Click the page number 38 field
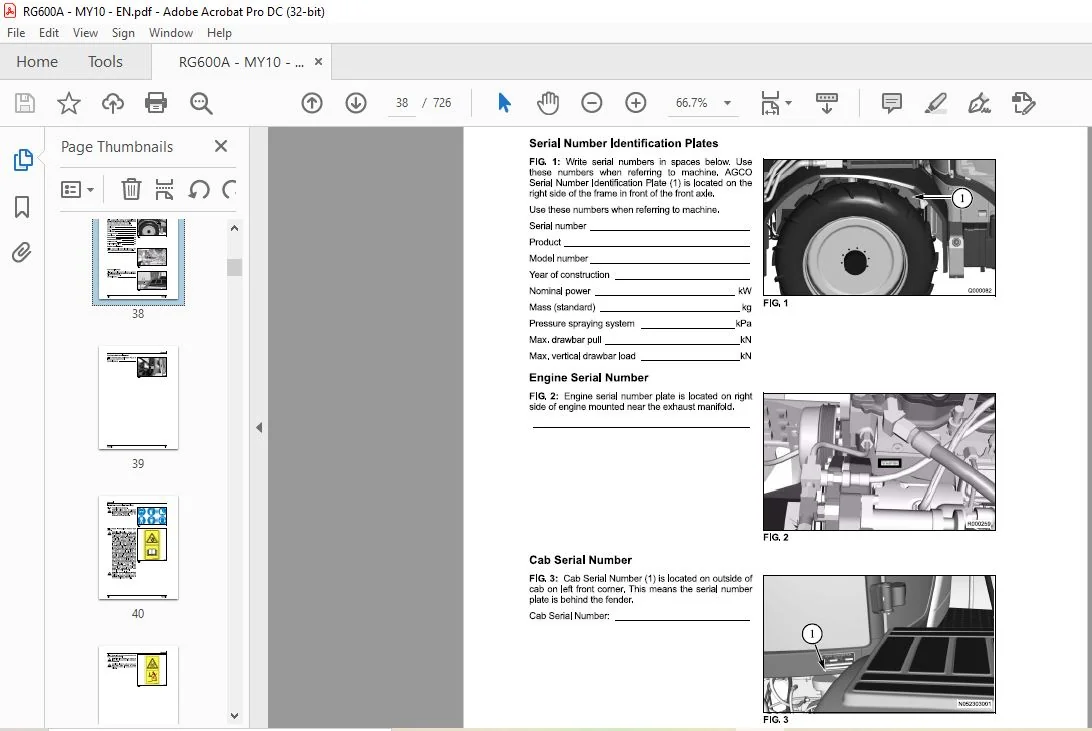The width and height of the screenshot is (1092, 731). click(x=402, y=103)
